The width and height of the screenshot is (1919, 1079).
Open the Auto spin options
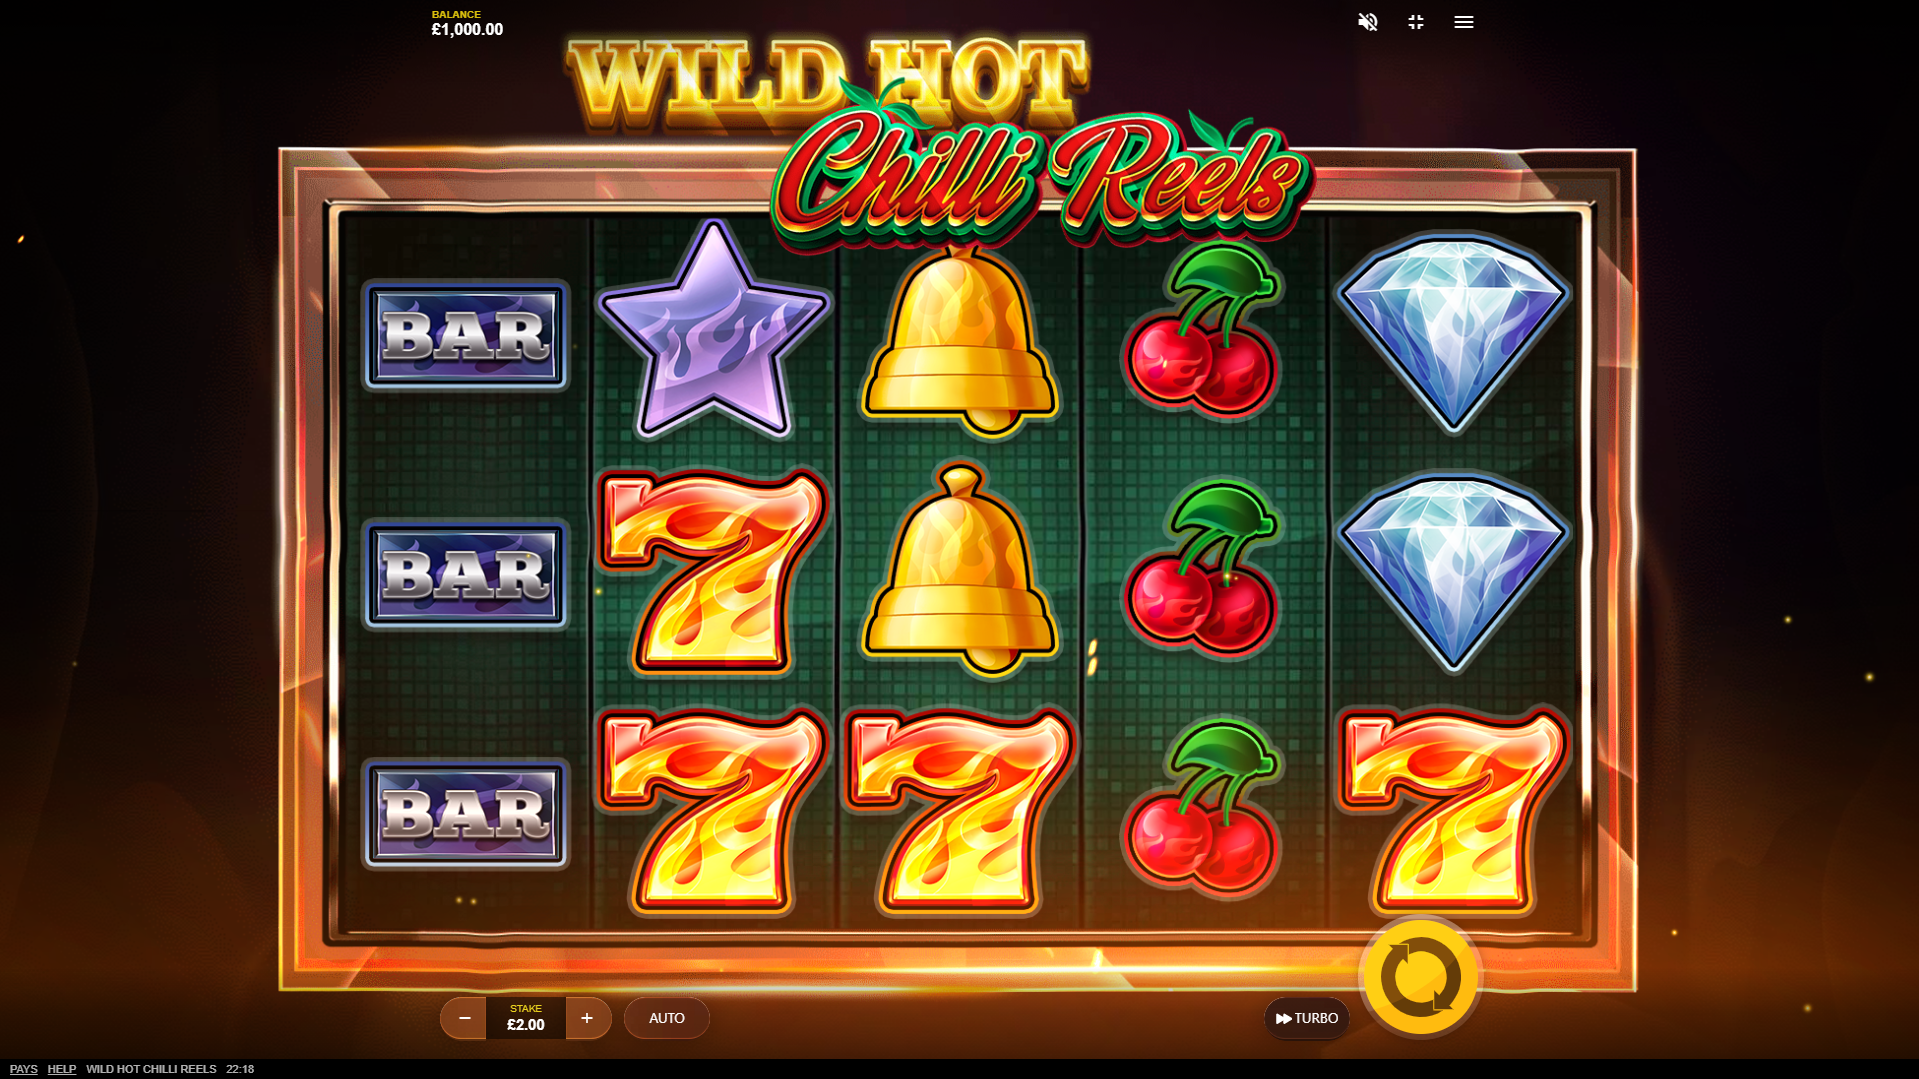pyautogui.click(x=667, y=1018)
